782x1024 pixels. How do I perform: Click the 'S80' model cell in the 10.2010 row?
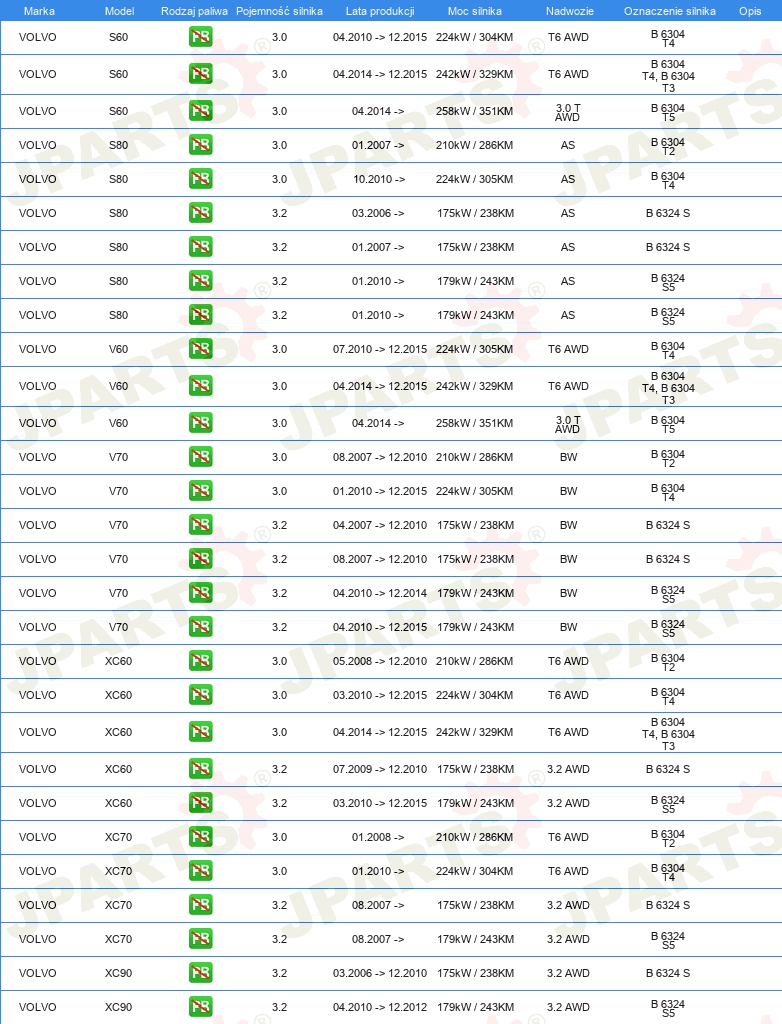pos(118,179)
